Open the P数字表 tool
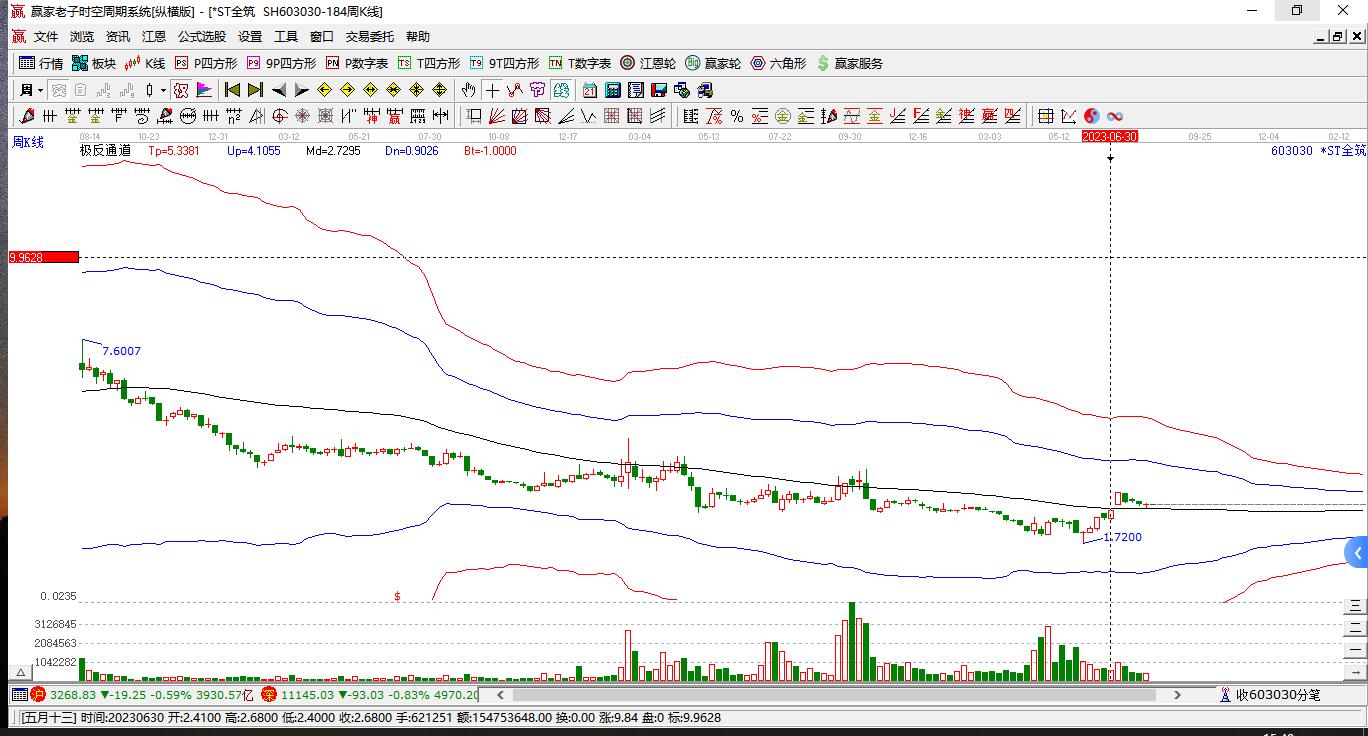The width and height of the screenshot is (1368, 736). pos(357,63)
